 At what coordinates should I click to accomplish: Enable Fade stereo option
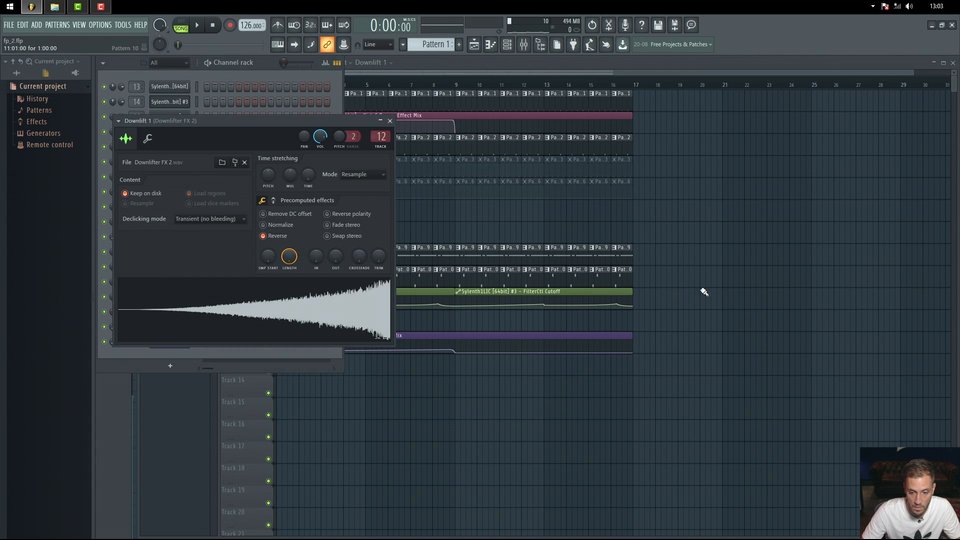click(x=342, y=225)
